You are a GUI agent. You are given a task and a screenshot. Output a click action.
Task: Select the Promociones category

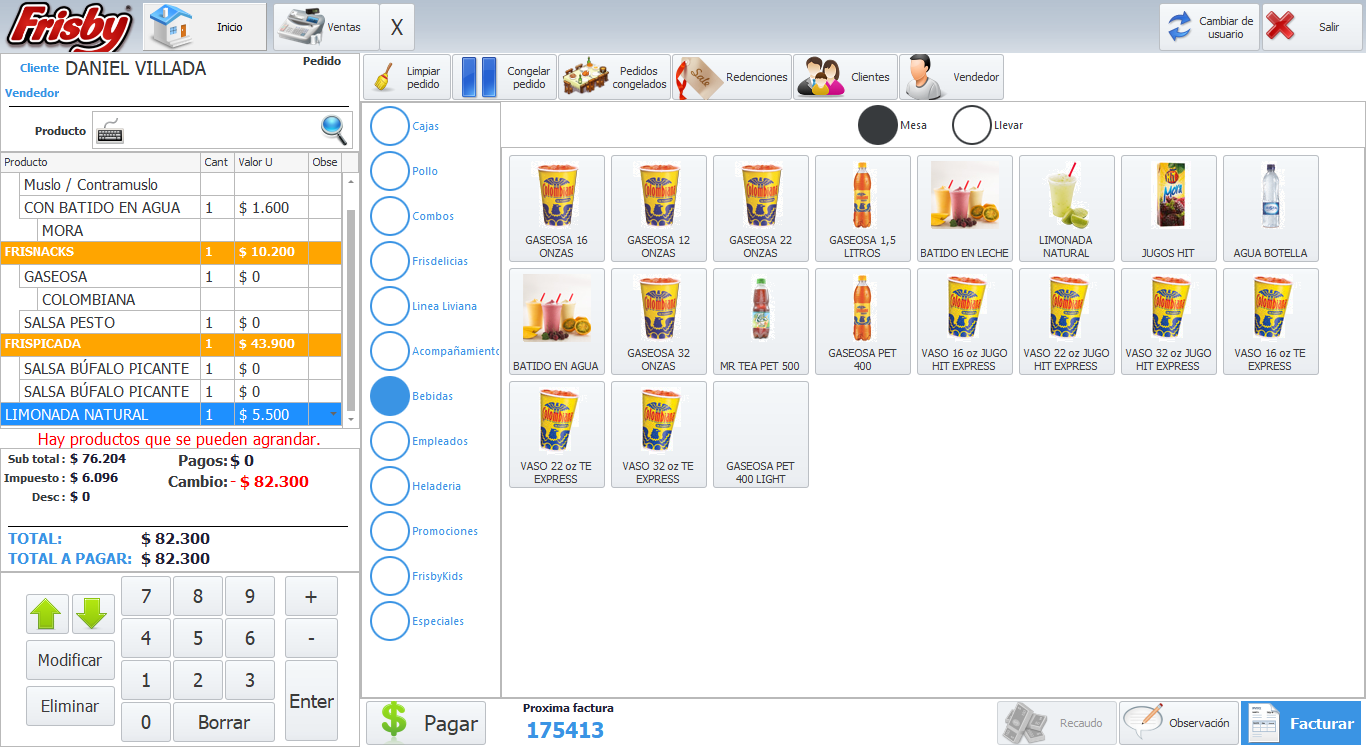click(390, 531)
